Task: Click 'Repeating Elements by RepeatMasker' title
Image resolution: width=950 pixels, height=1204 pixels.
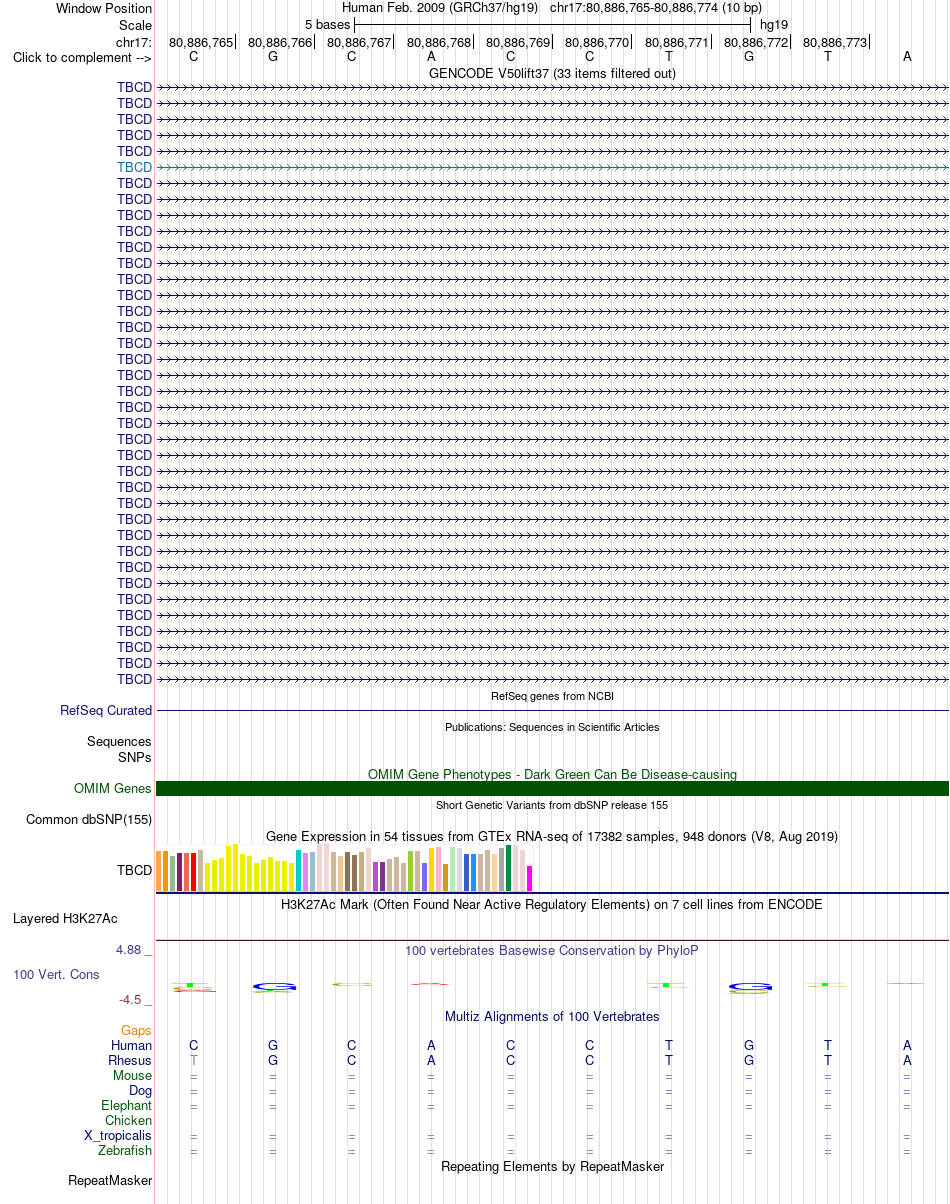Action: (552, 1167)
